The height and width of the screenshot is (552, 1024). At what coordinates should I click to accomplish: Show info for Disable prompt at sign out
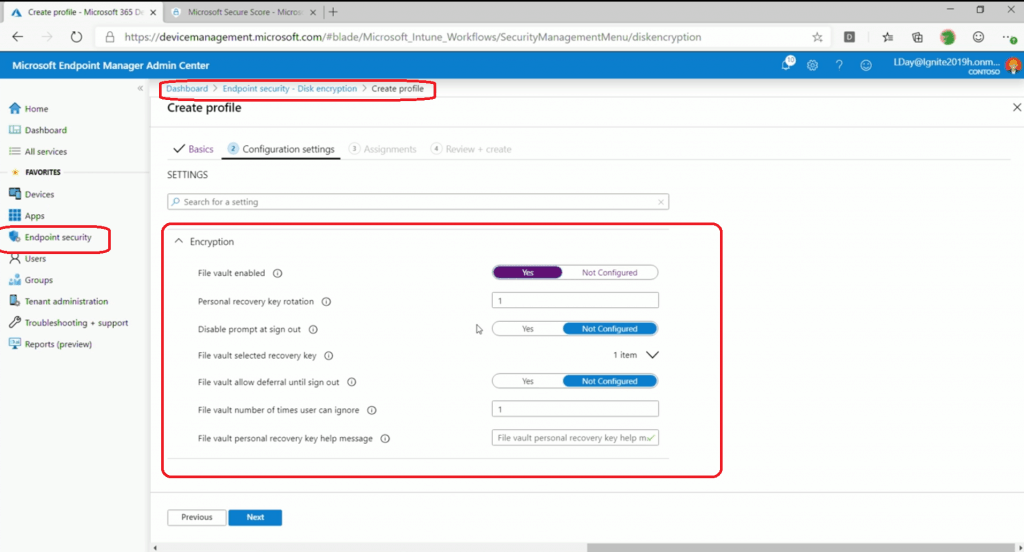pos(313,329)
